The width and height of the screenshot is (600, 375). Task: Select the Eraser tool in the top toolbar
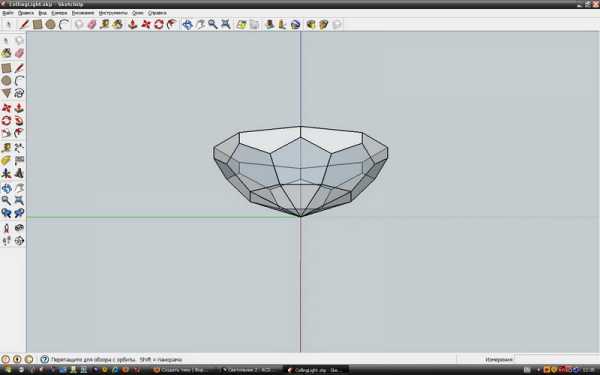(x=92, y=24)
